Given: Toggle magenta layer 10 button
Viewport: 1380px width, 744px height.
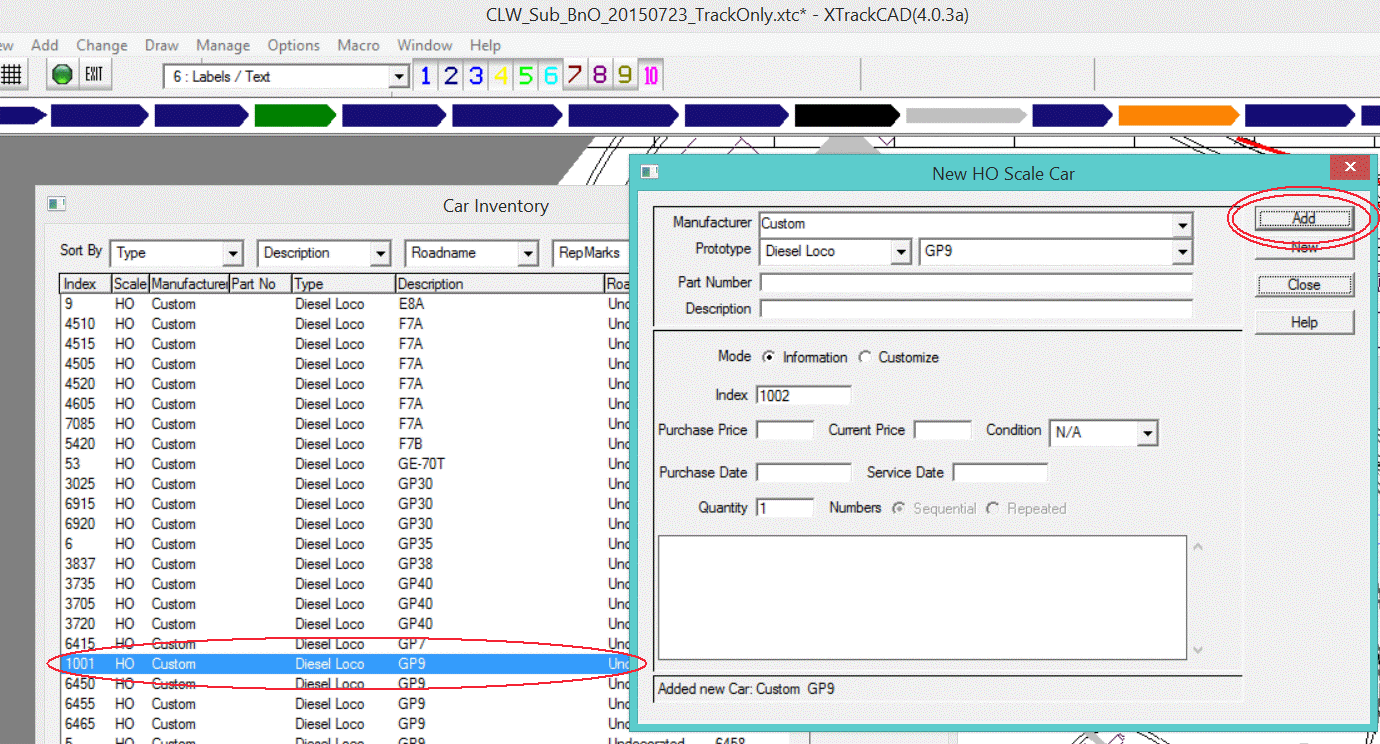Looking at the screenshot, I should [650, 76].
